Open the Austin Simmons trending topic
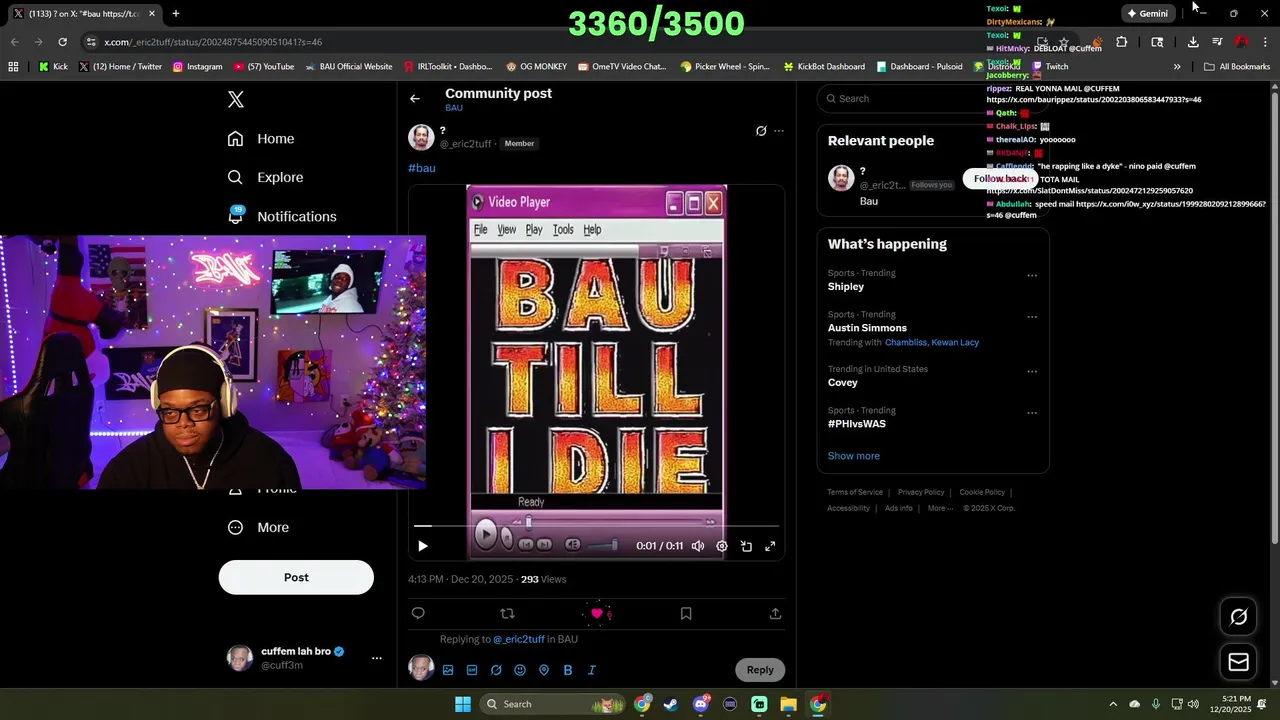 click(867, 328)
